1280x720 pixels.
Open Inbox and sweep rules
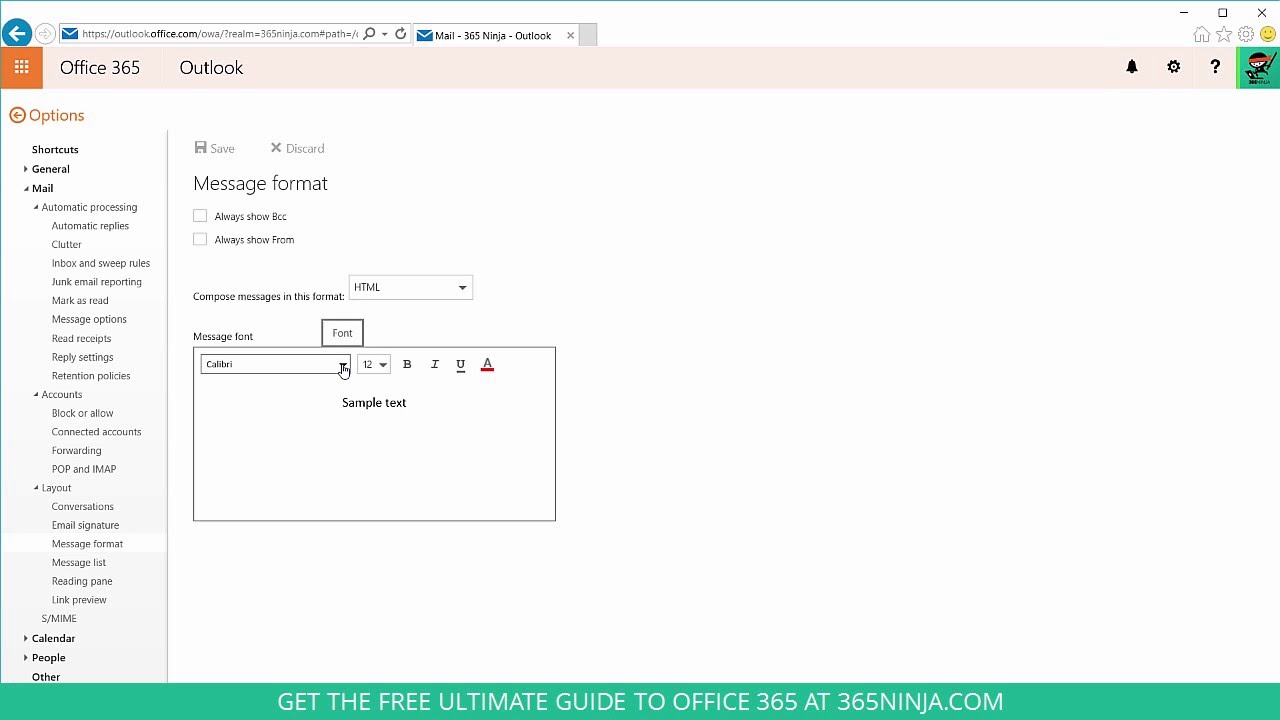(x=101, y=263)
